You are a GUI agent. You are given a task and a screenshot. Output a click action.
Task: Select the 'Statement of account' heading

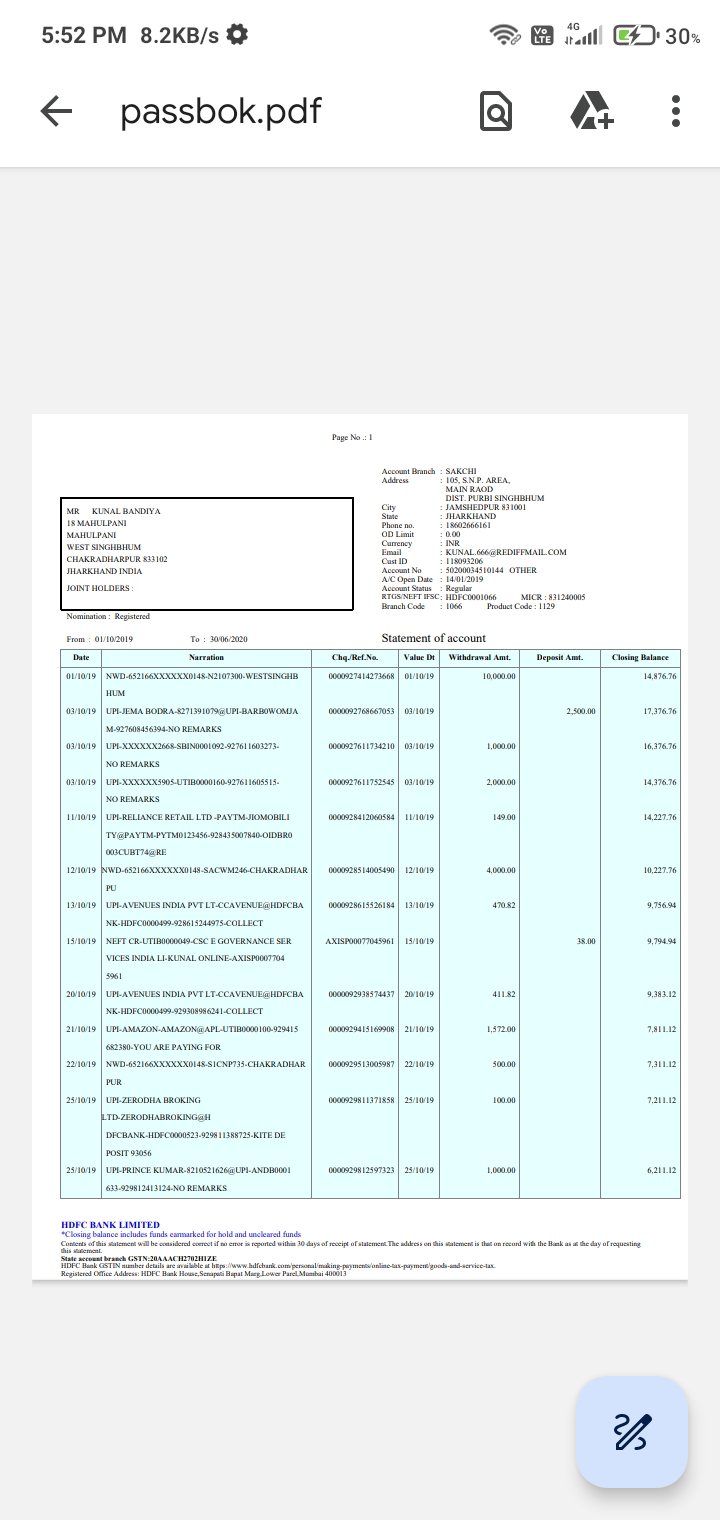coord(433,638)
